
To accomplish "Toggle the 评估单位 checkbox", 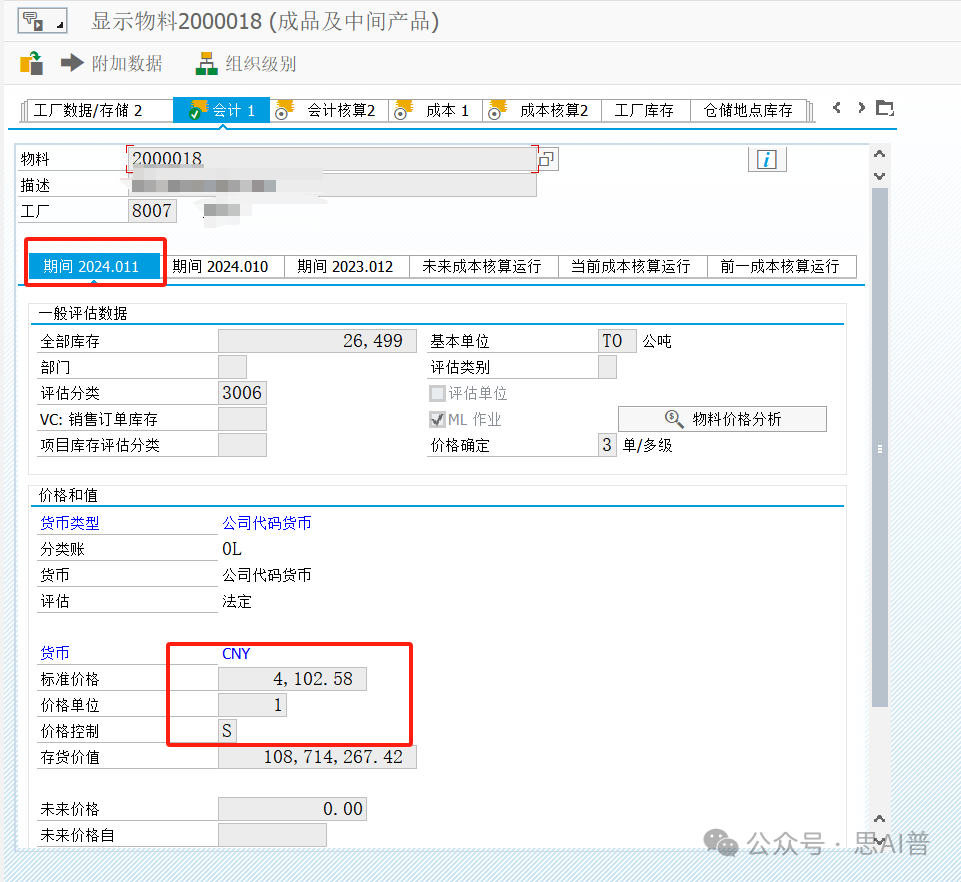I will (x=437, y=394).
